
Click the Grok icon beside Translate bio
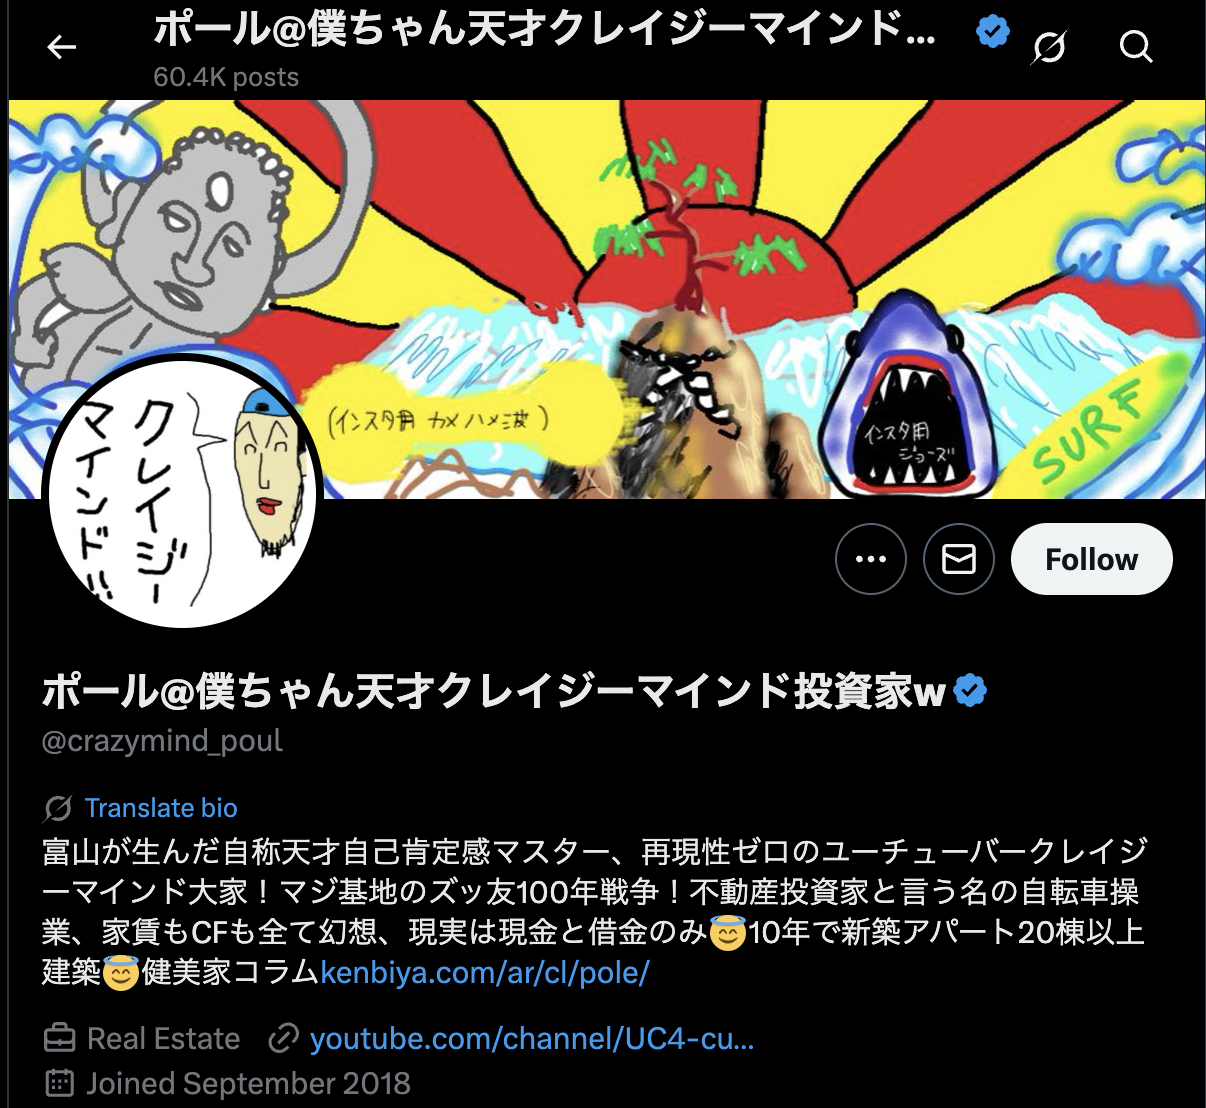(x=59, y=808)
